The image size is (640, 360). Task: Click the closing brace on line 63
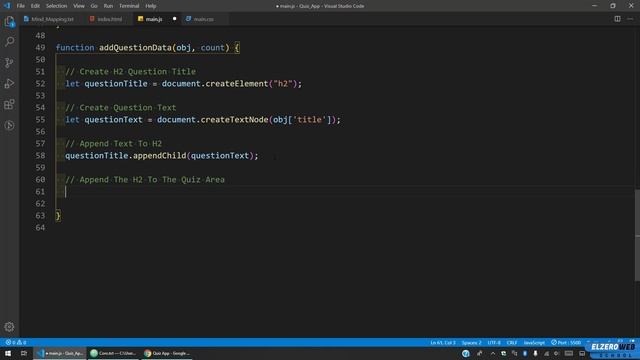click(x=58, y=216)
